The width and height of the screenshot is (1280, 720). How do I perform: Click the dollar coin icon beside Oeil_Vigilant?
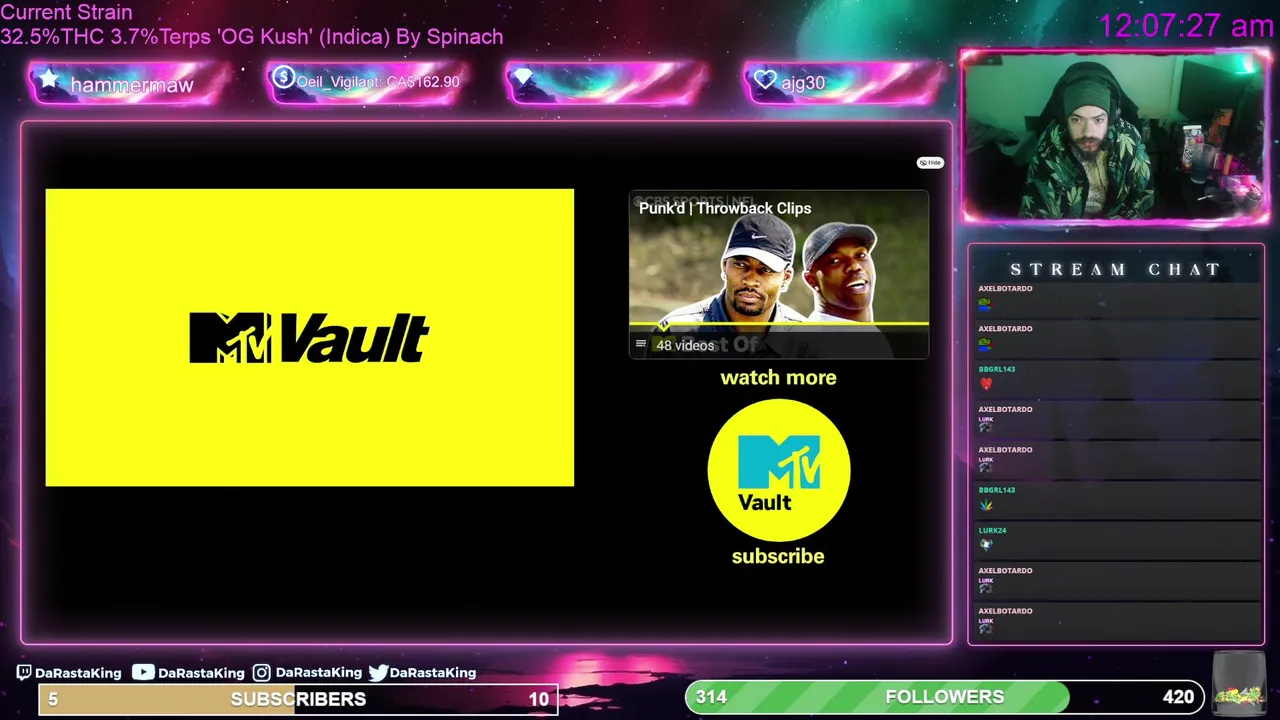283,77
